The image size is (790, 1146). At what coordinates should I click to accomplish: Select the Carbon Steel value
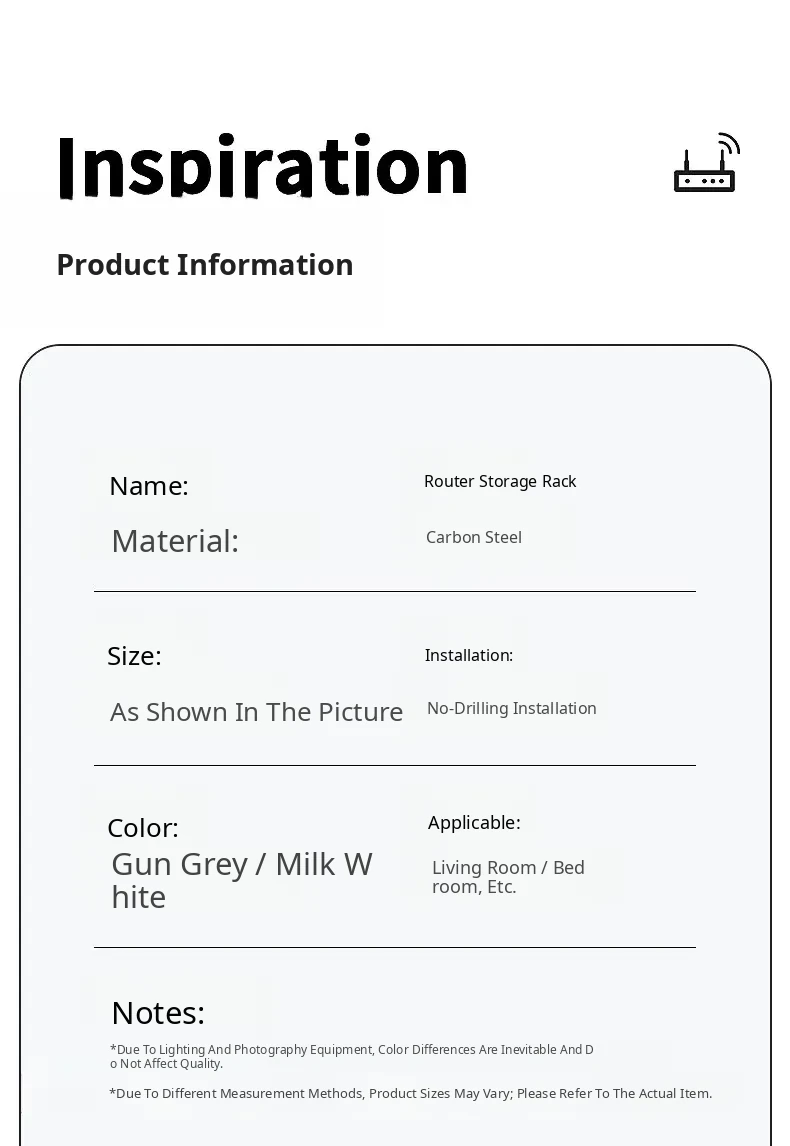474,538
